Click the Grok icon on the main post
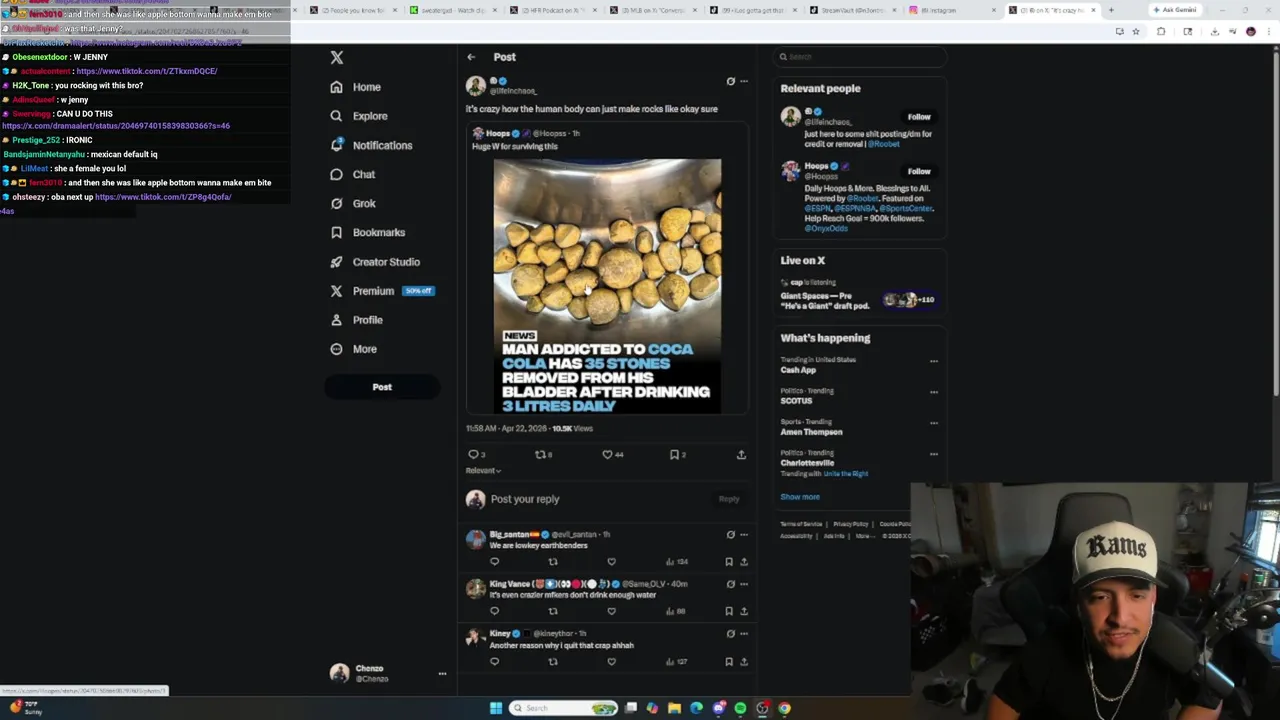 tap(730, 81)
